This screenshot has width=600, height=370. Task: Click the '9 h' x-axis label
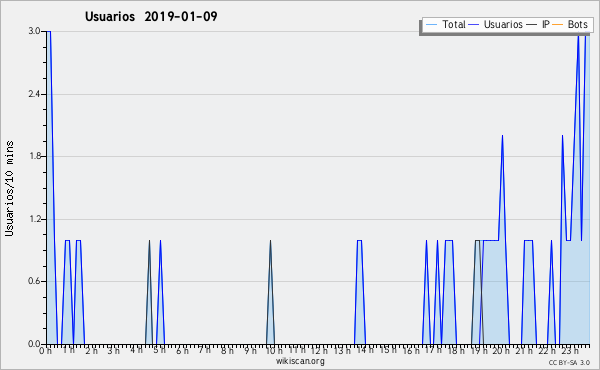(250, 351)
